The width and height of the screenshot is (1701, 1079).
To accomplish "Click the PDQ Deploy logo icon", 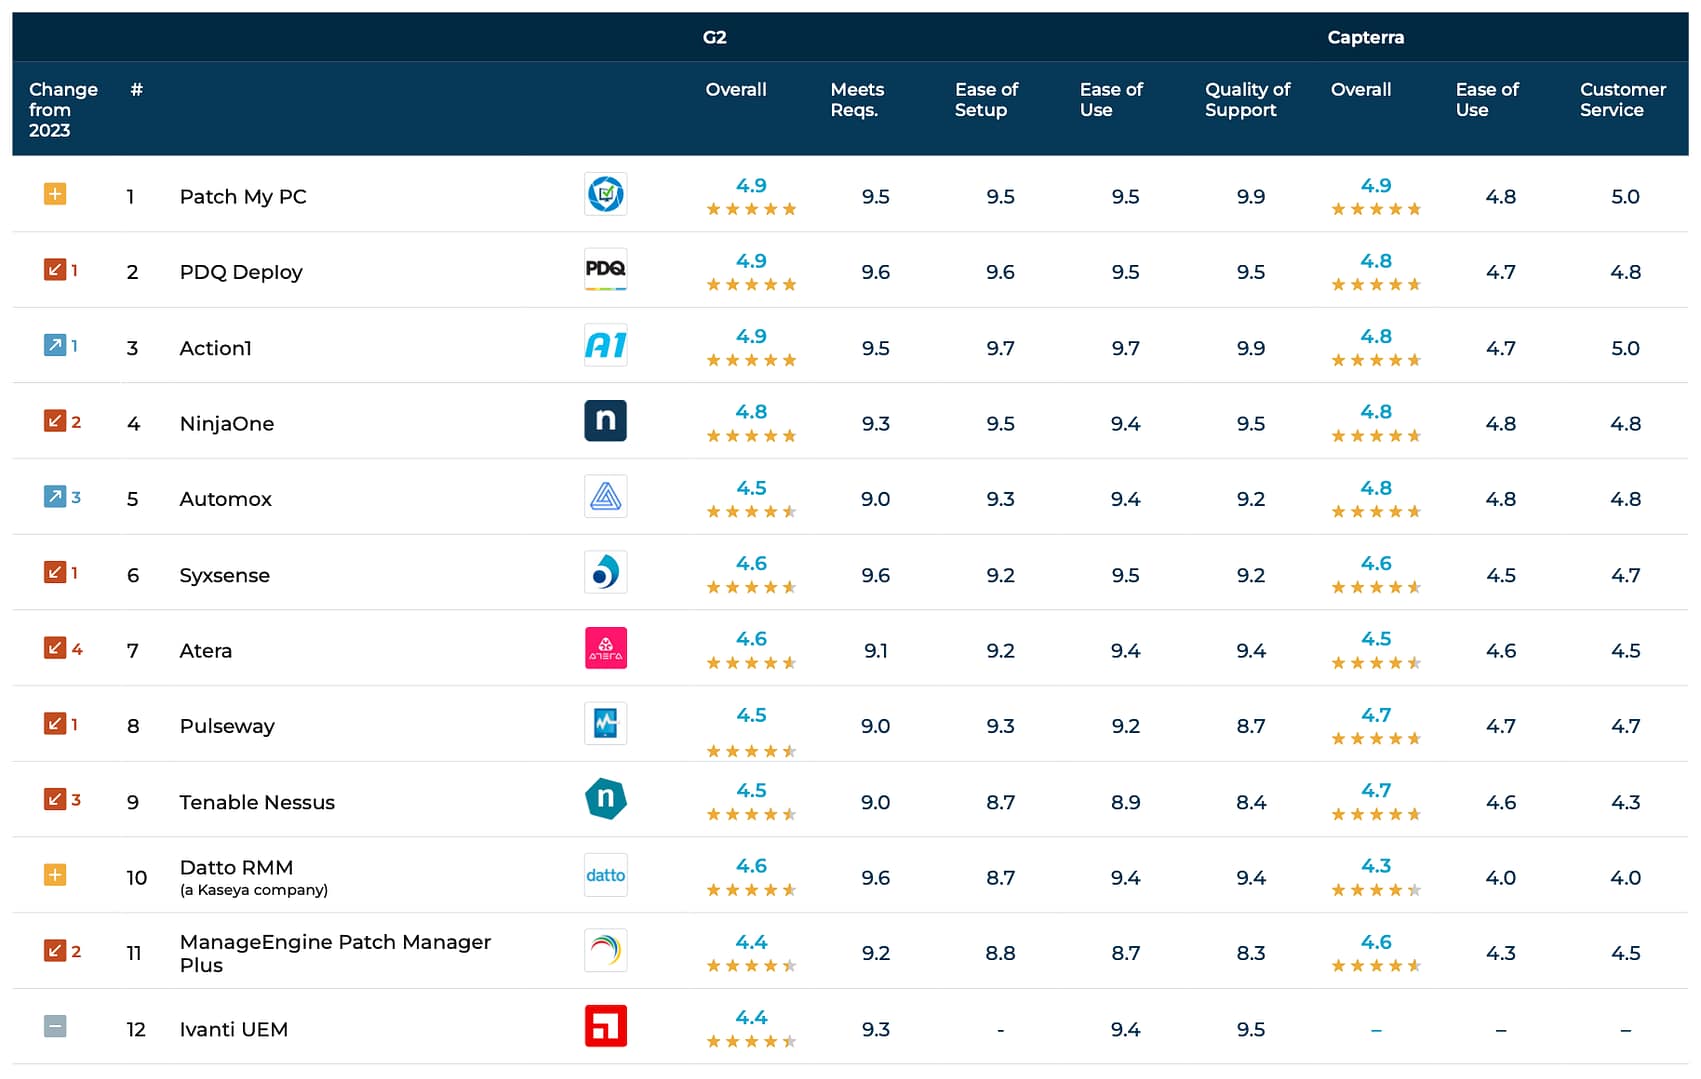I will click(x=605, y=270).
